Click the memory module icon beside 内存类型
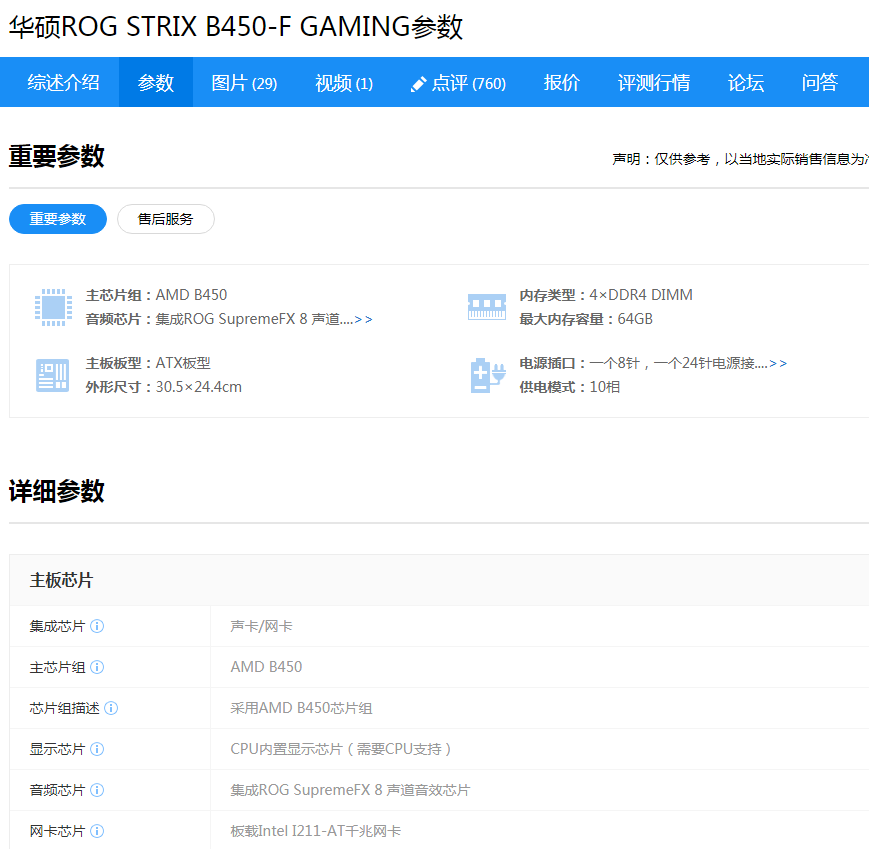 coord(487,306)
